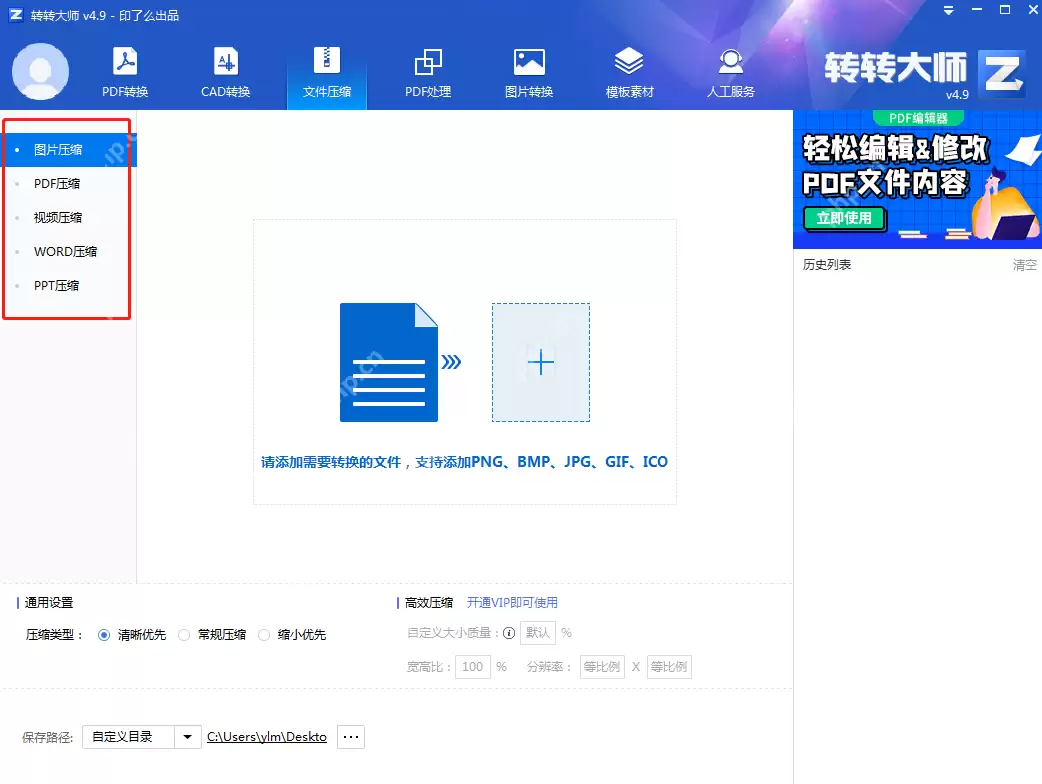Click the plus area to add files
Viewport: 1042px width, 784px height.
pos(540,363)
